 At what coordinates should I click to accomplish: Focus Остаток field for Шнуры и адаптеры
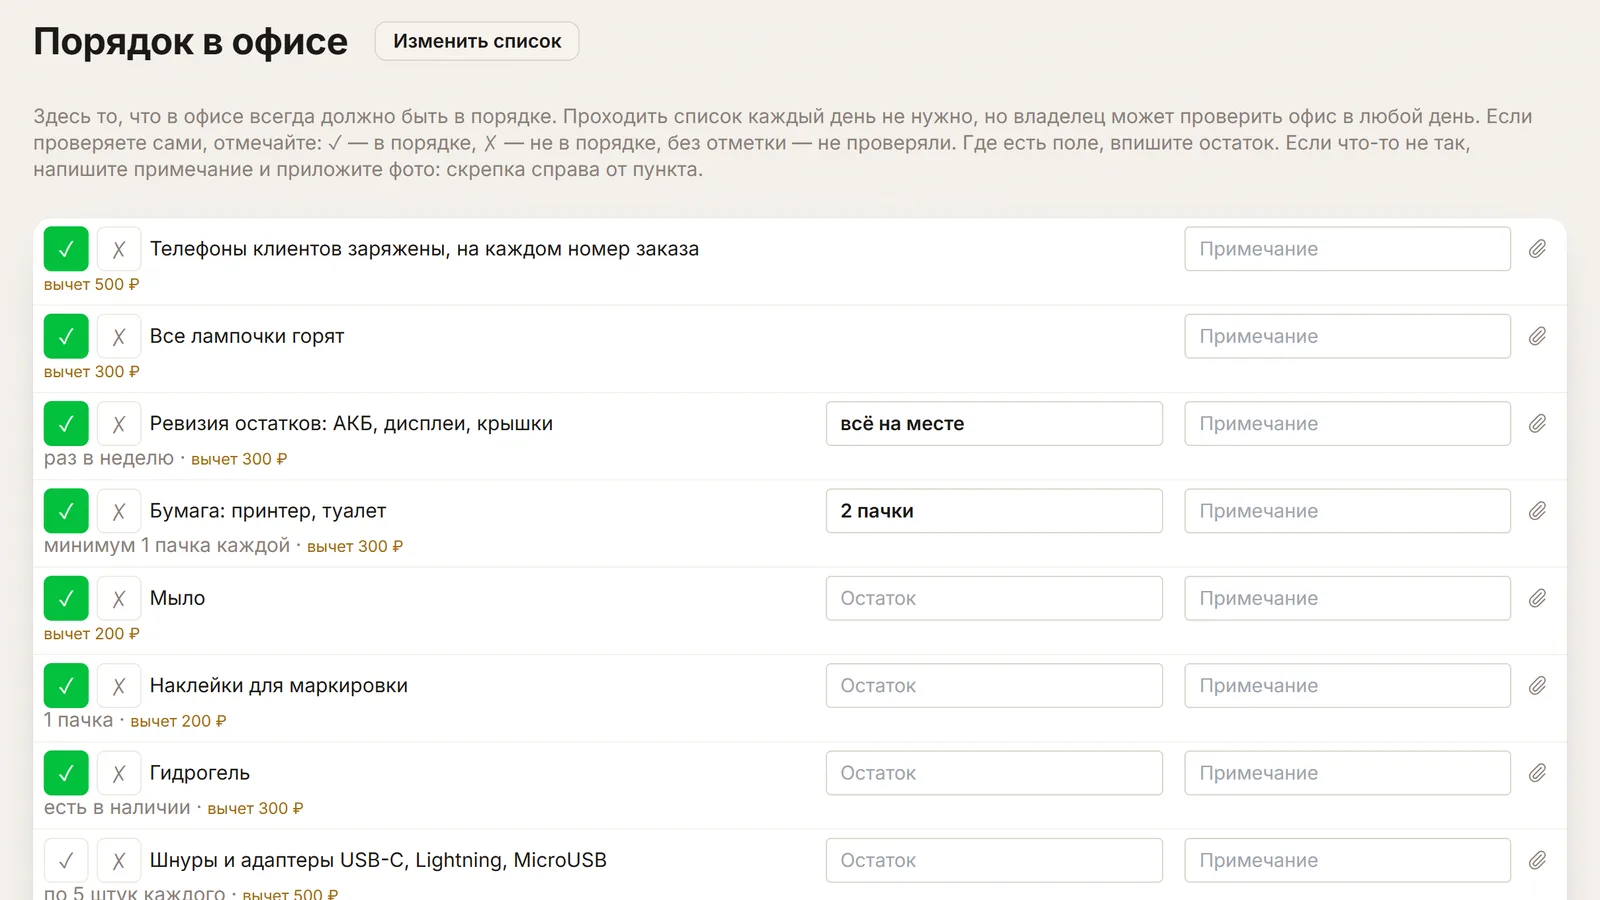coord(994,860)
